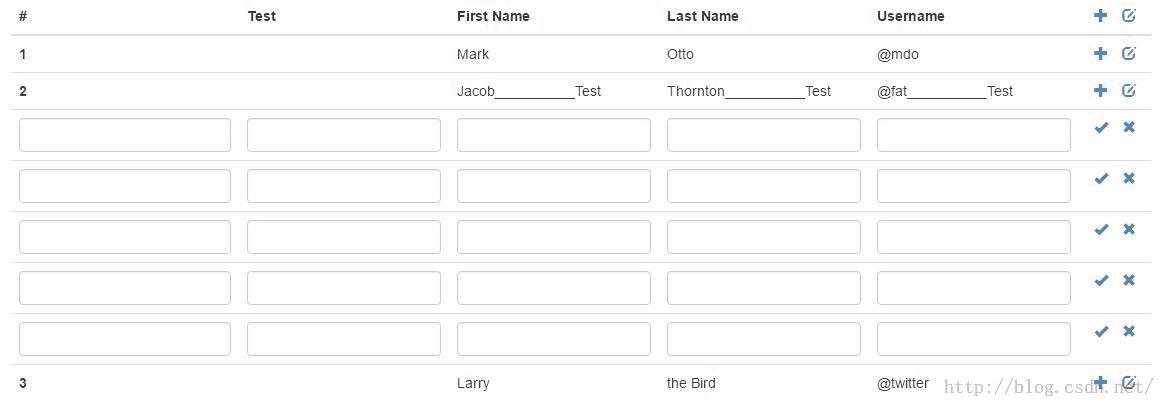Click the plus icon in the Jacob row
This screenshot has width=1166, height=407.
[1100, 91]
